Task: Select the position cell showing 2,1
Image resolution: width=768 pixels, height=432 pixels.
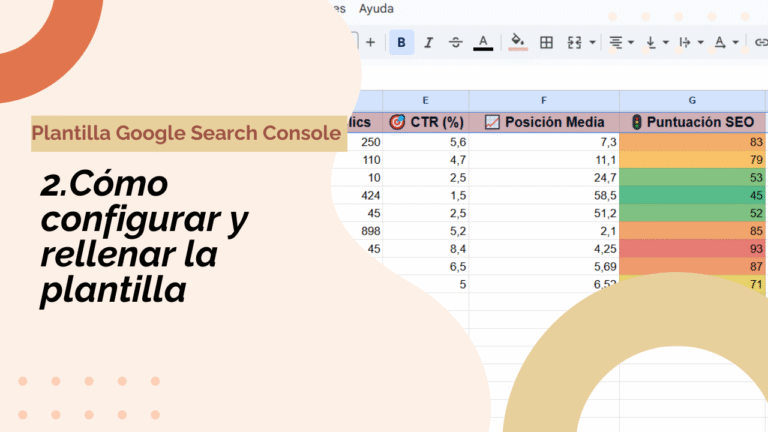Action: point(544,231)
